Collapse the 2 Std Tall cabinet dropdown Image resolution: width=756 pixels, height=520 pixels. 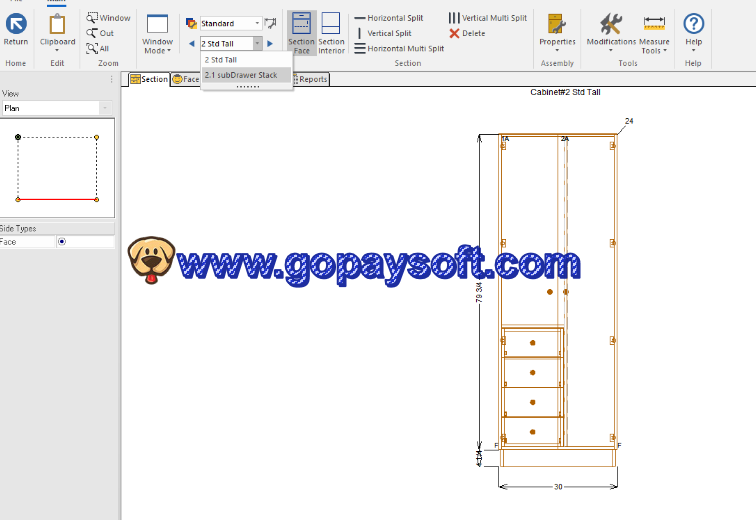[257, 43]
